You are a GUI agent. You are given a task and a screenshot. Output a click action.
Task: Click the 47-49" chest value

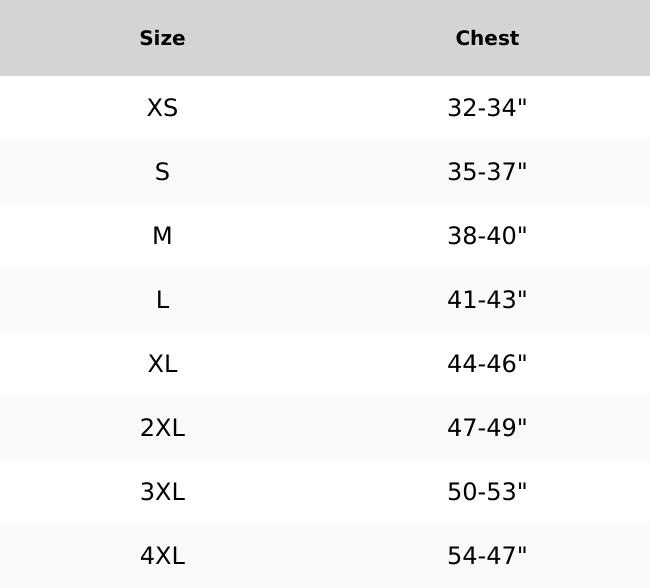487,428
